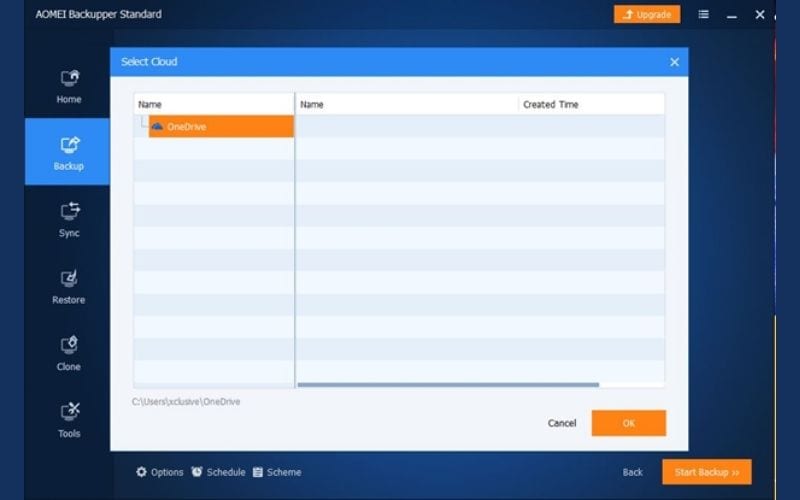Click Cancel in Select Cloud dialog
Viewport: 800px width, 500px height.
(562, 423)
